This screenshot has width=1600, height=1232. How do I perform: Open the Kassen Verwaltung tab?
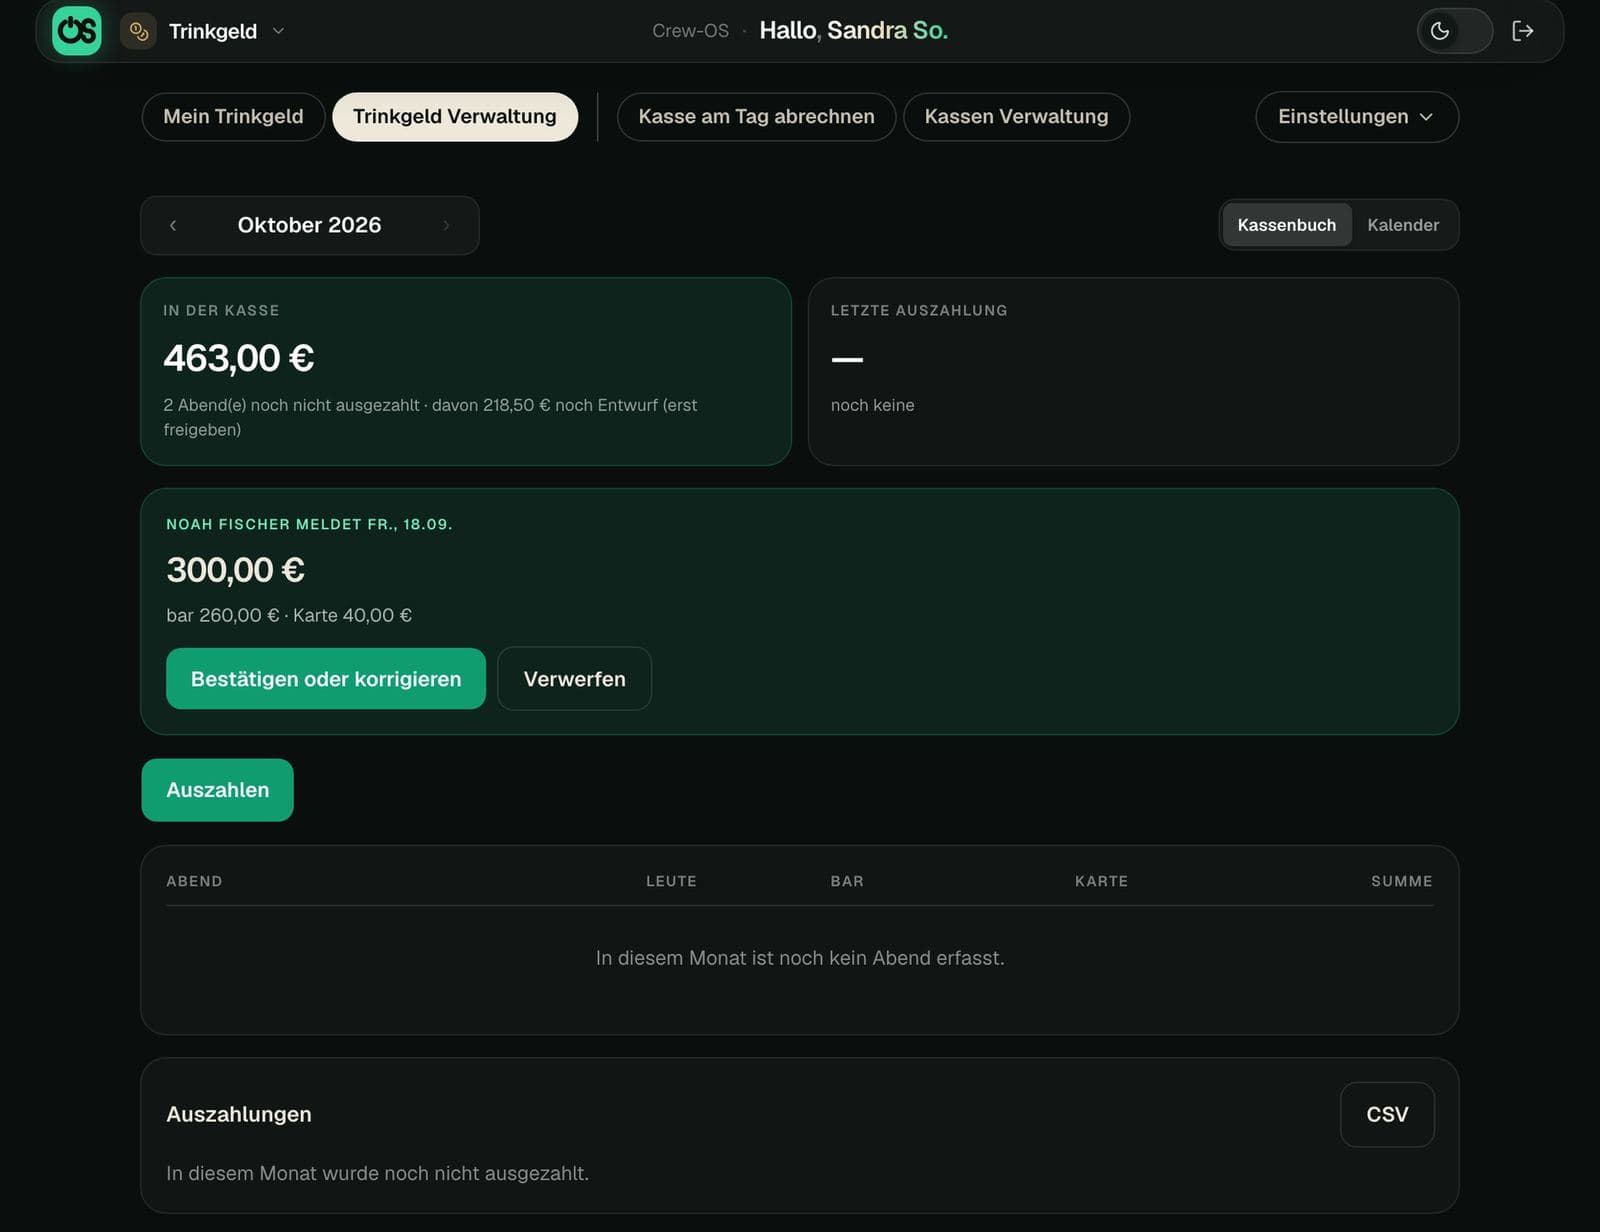[1016, 117]
